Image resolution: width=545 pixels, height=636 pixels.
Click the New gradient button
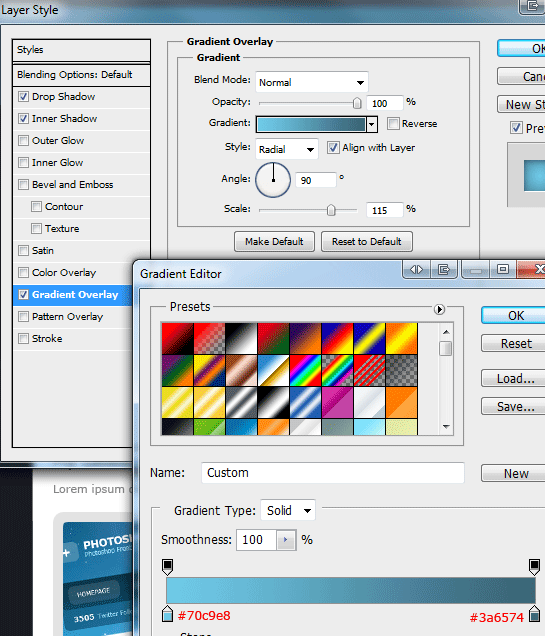click(x=513, y=473)
